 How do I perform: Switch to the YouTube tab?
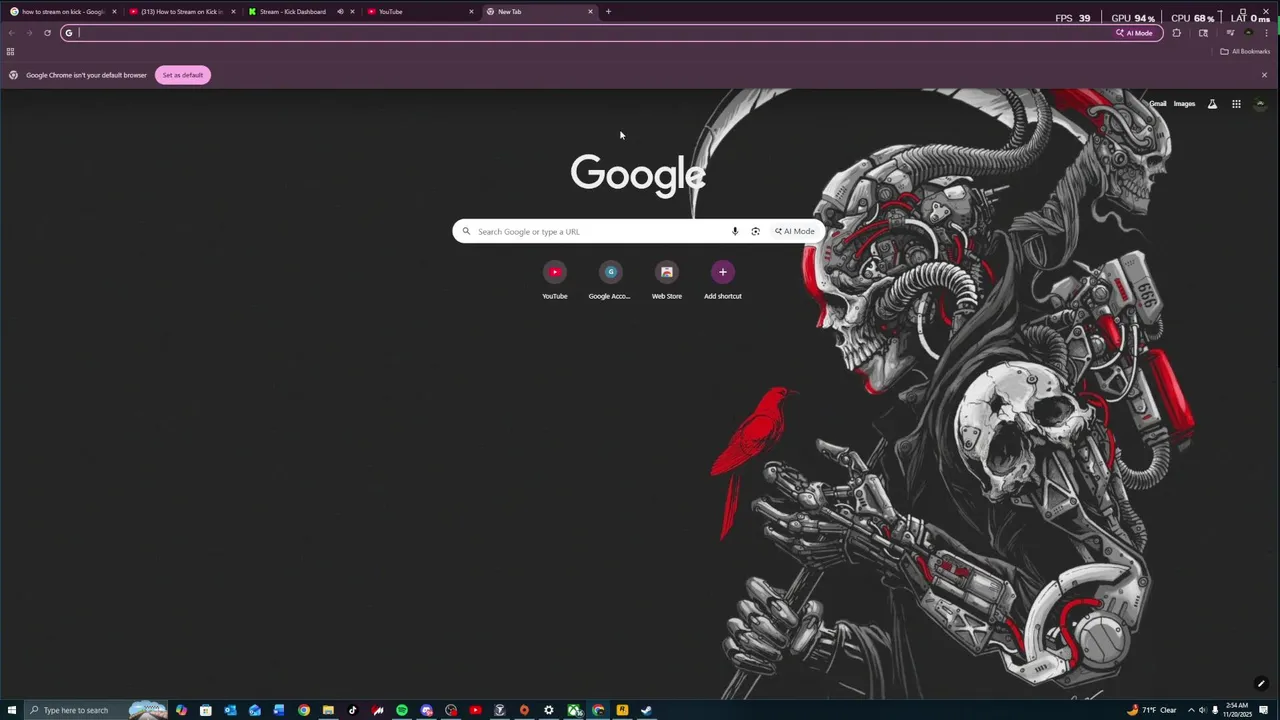(x=418, y=12)
